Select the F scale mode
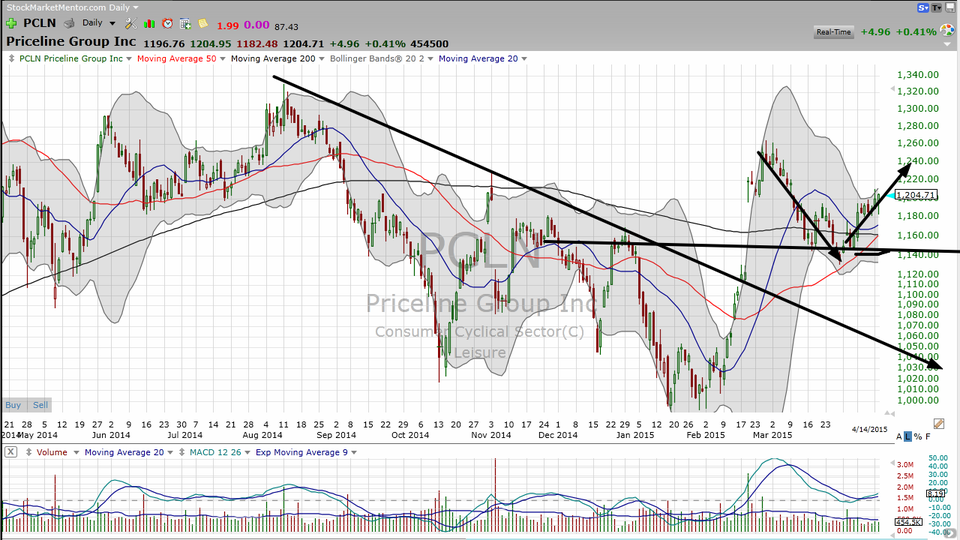 (x=928, y=437)
